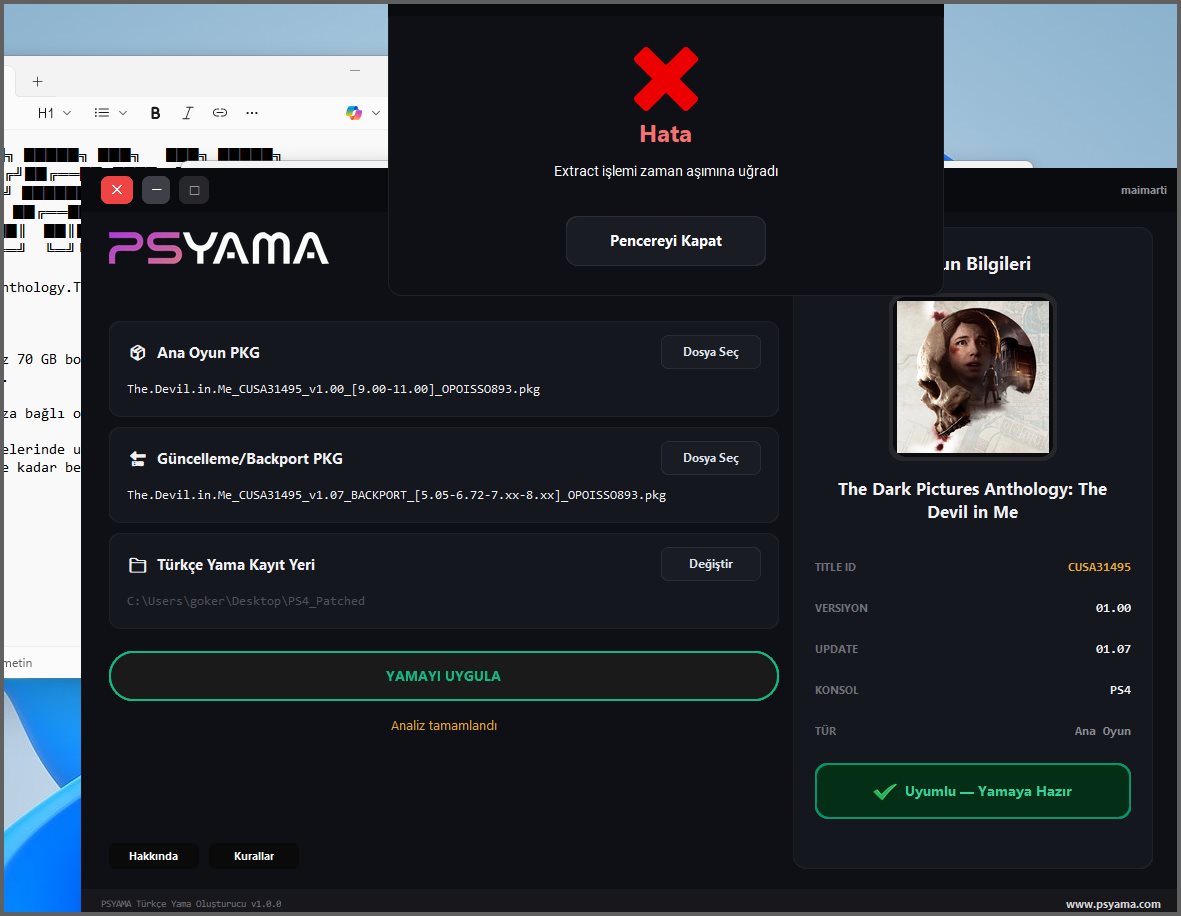Click the red X error icon
The width and height of the screenshot is (1181, 916).
pyautogui.click(x=666, y=79)
